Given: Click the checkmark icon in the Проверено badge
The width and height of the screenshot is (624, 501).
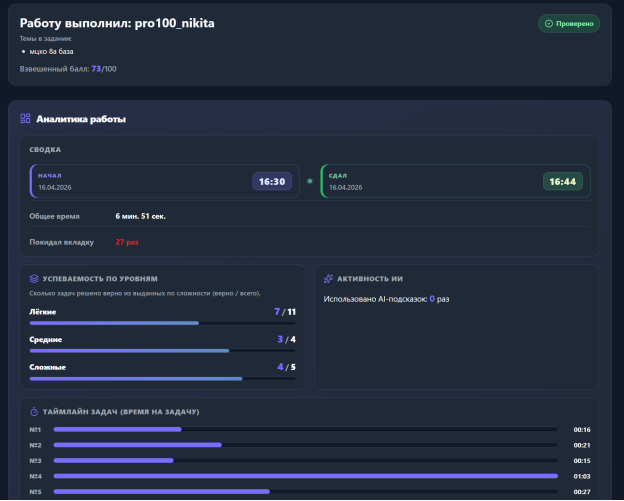Looking at the screenshot, I should 549,23.
